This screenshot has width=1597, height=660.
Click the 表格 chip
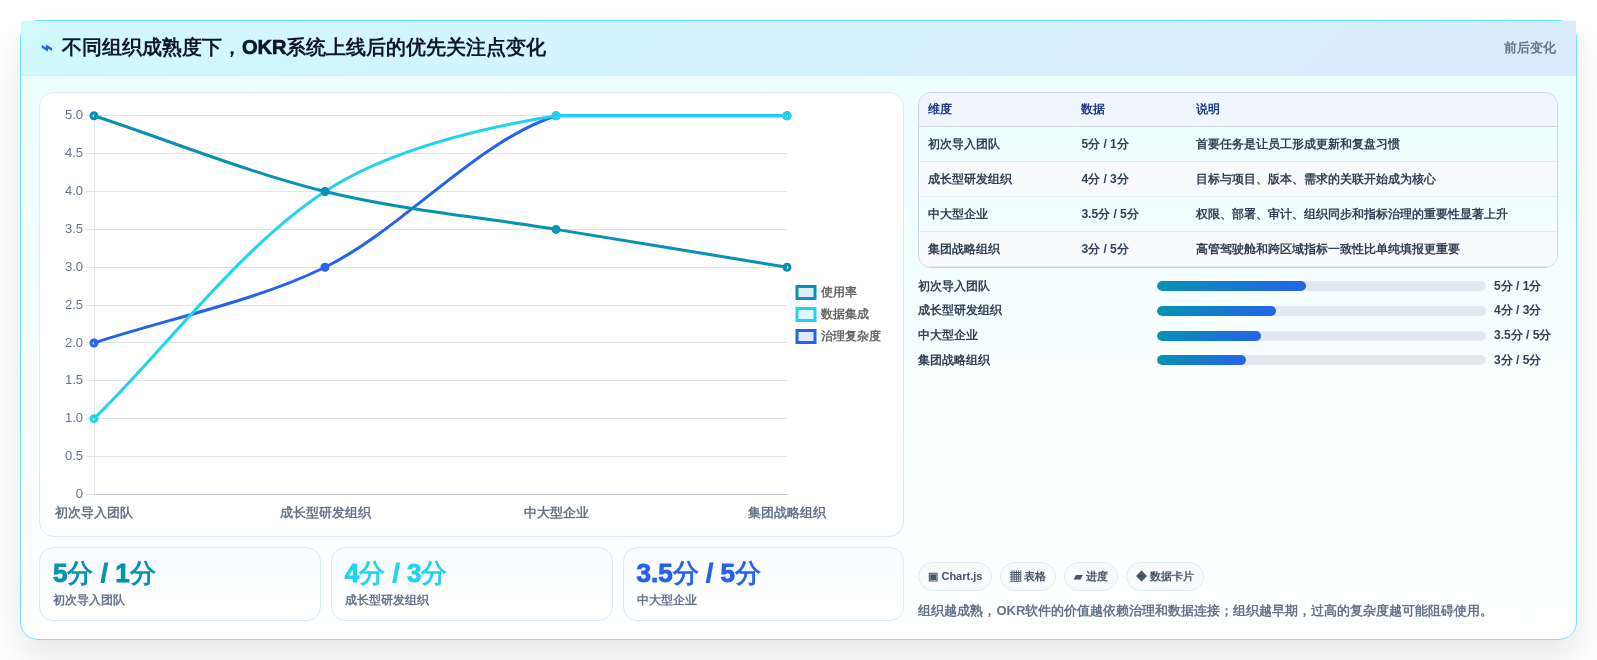coord(1028,577)
